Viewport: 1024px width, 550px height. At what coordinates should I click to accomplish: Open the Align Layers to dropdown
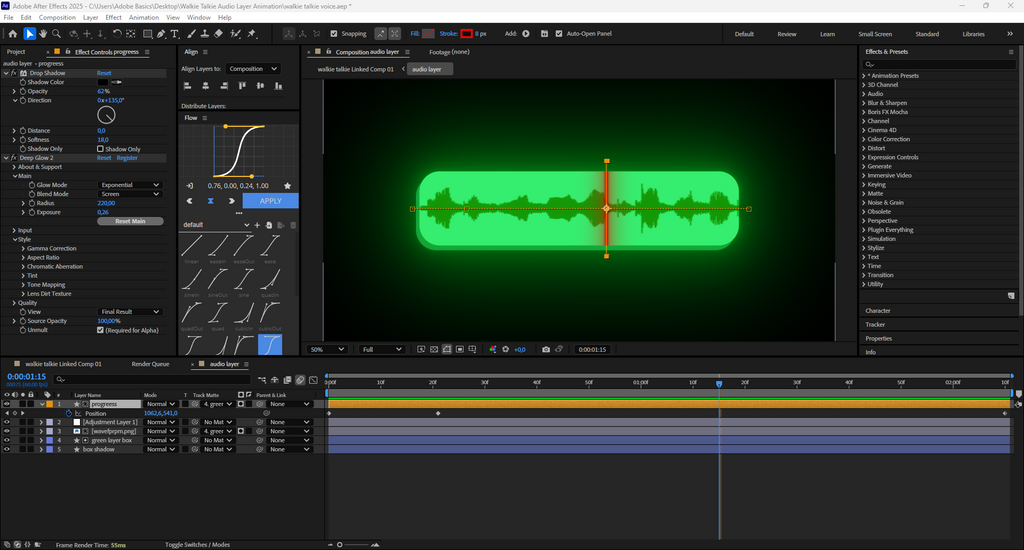click(252, 69)
